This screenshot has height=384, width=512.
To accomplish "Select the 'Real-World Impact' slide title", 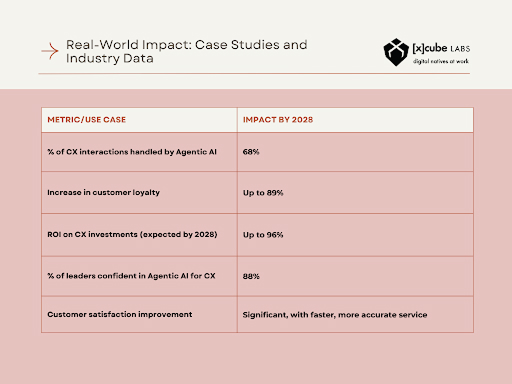I will (186, 51).
